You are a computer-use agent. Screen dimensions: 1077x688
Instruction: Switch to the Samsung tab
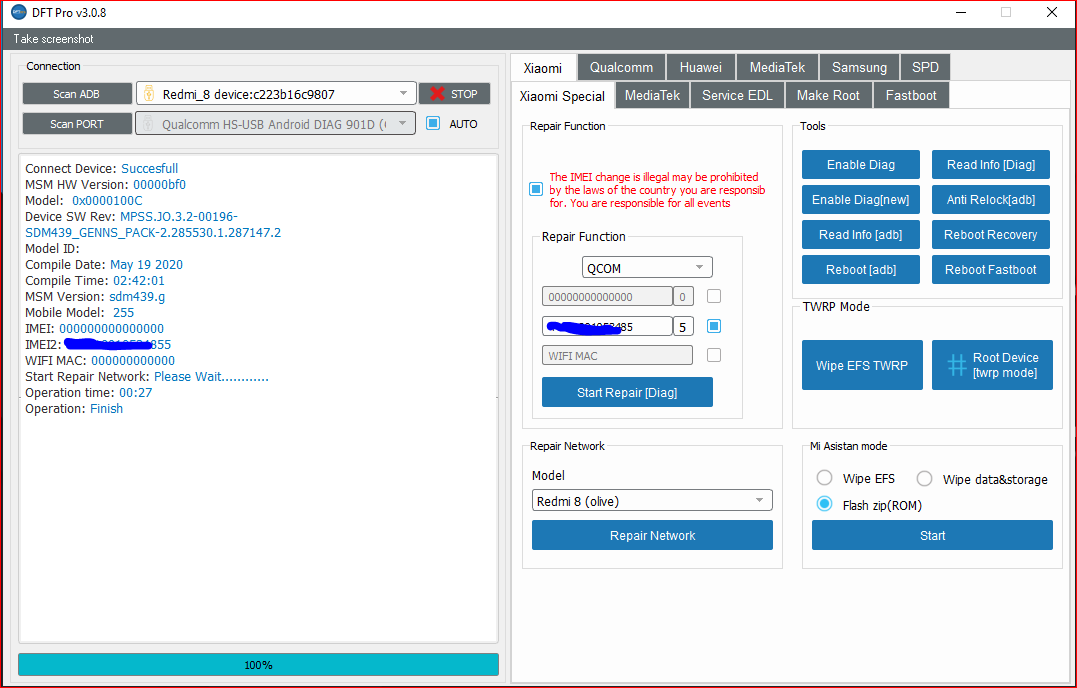click(859, 67)
